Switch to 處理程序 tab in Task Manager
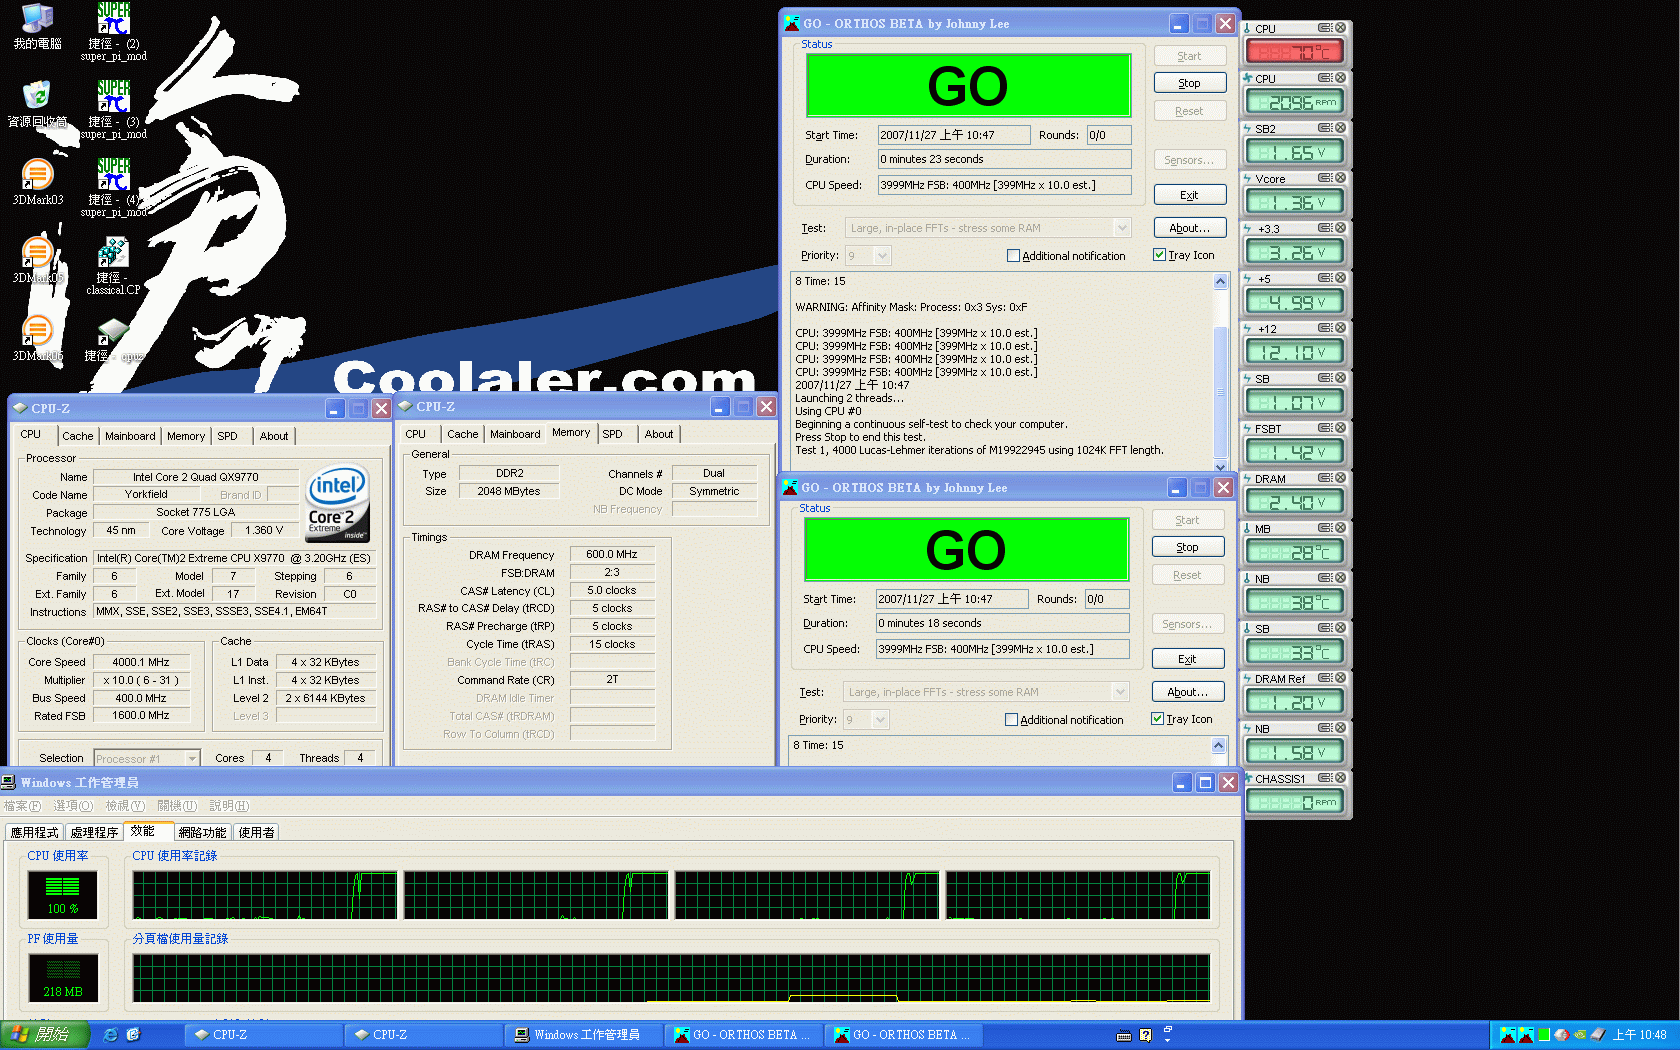1680x1050 pixels. click(x=95, y=832)
